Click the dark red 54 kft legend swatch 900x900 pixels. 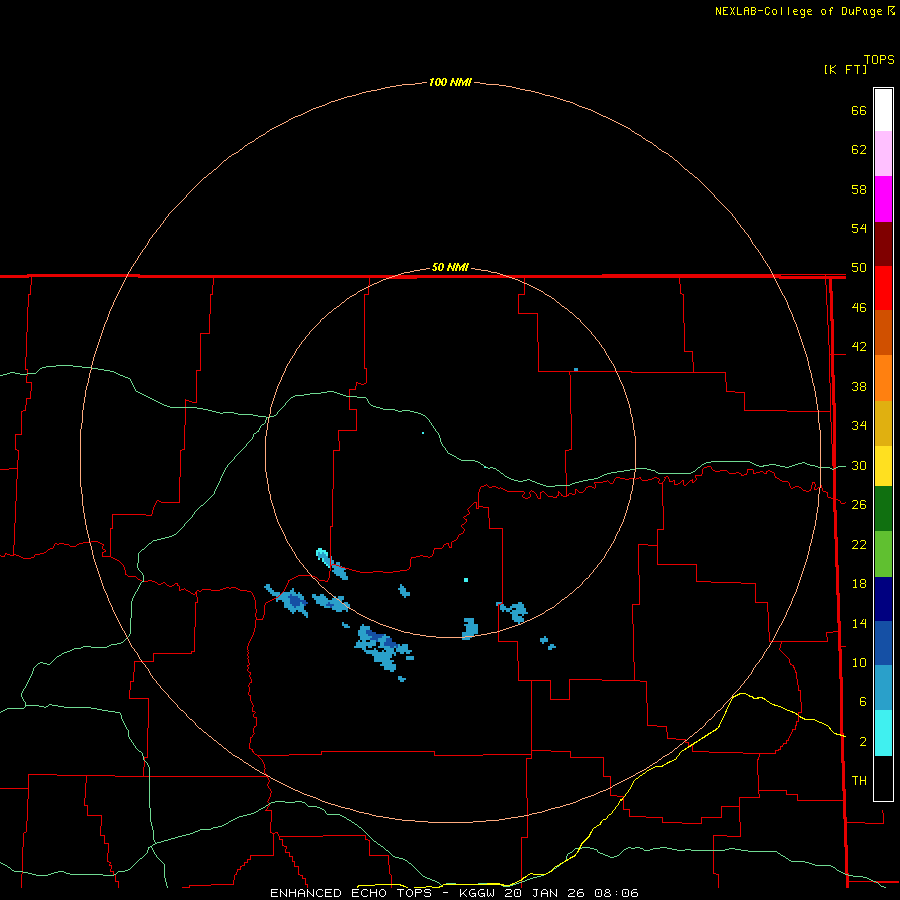click(883, 244)
